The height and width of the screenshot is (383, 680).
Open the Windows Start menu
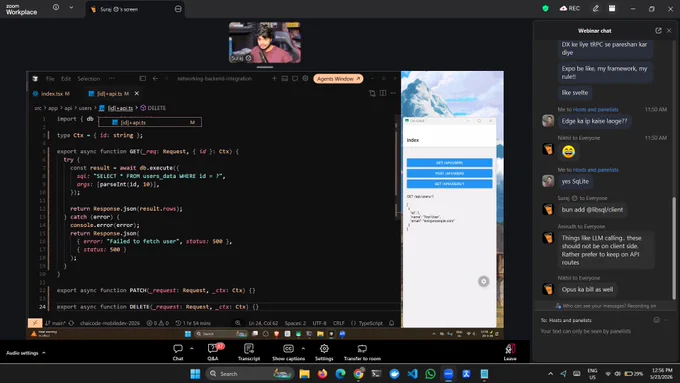pyautogui.click(x=195, y=373)
